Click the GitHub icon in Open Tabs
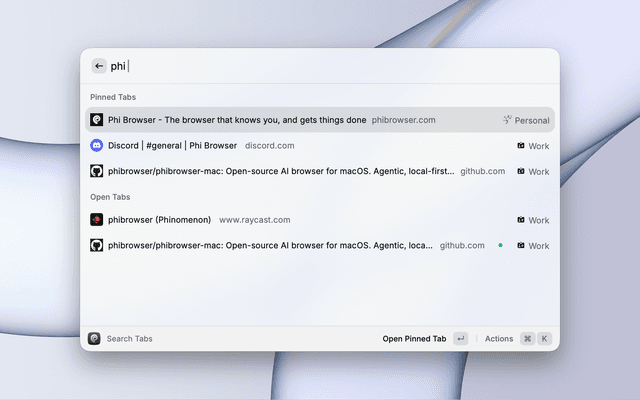Viewport: 640px width, 400px height. coord(96,245)
